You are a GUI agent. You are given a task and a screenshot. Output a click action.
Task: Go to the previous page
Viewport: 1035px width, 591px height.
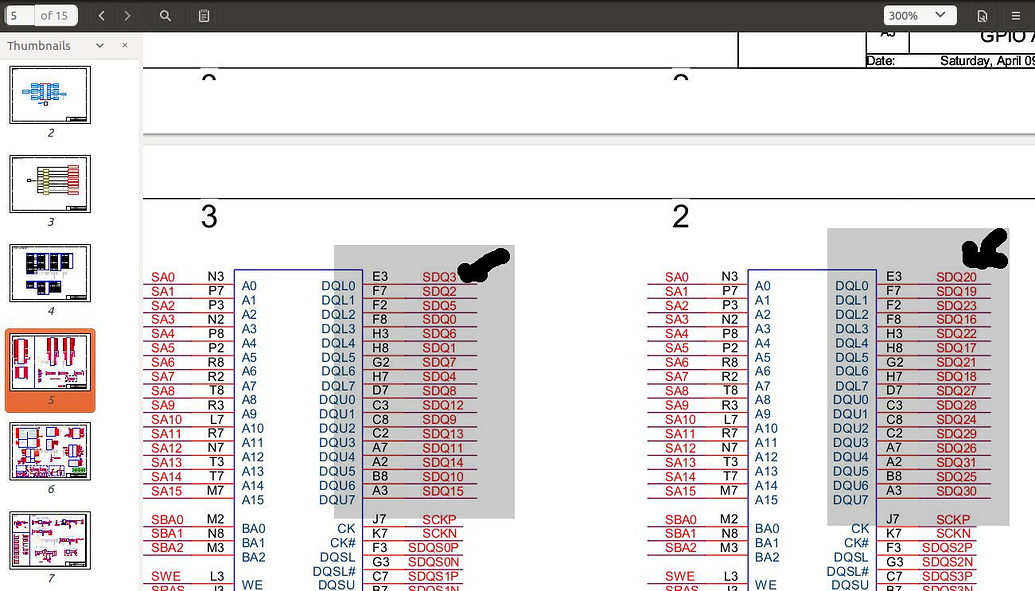point(102,16)
